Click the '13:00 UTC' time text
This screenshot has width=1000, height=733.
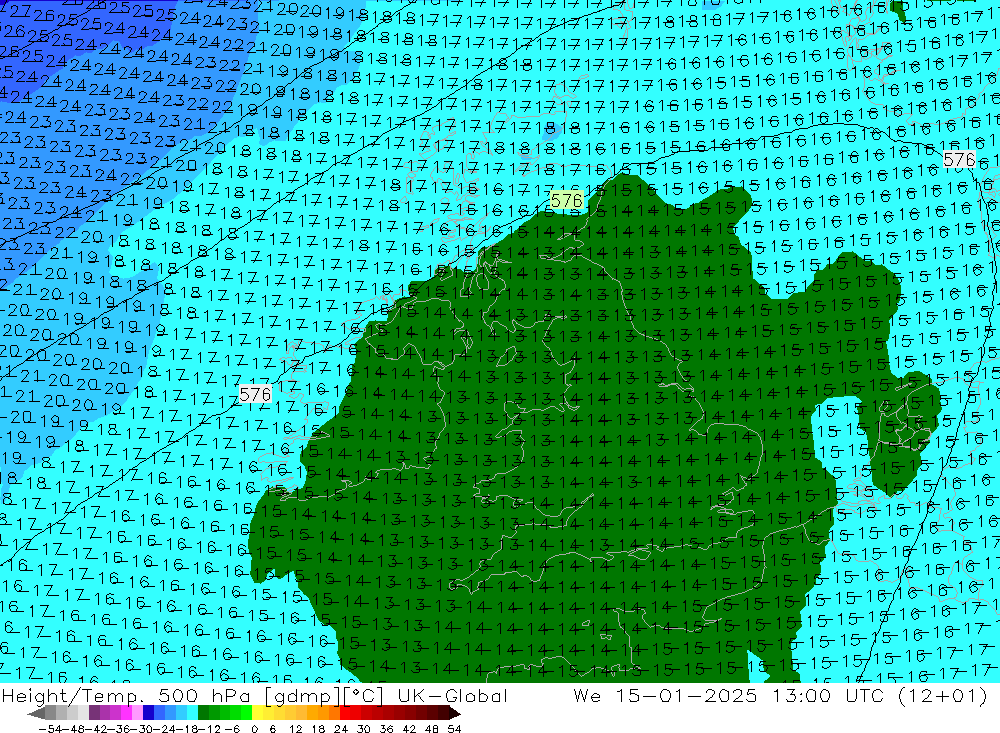point(828,695)
